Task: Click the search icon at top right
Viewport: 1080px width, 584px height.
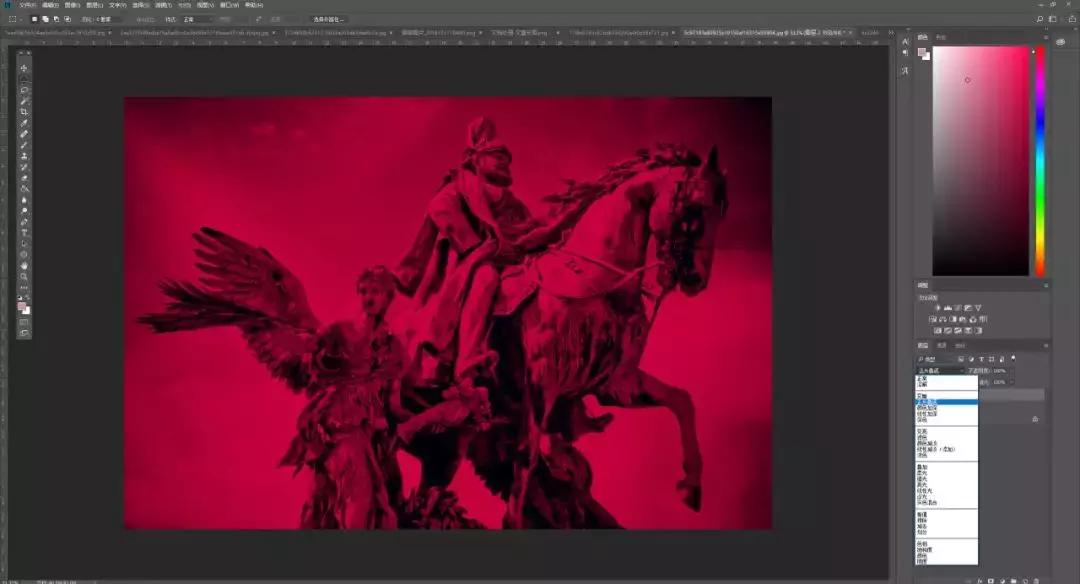Action: [x=1039, y=19]
